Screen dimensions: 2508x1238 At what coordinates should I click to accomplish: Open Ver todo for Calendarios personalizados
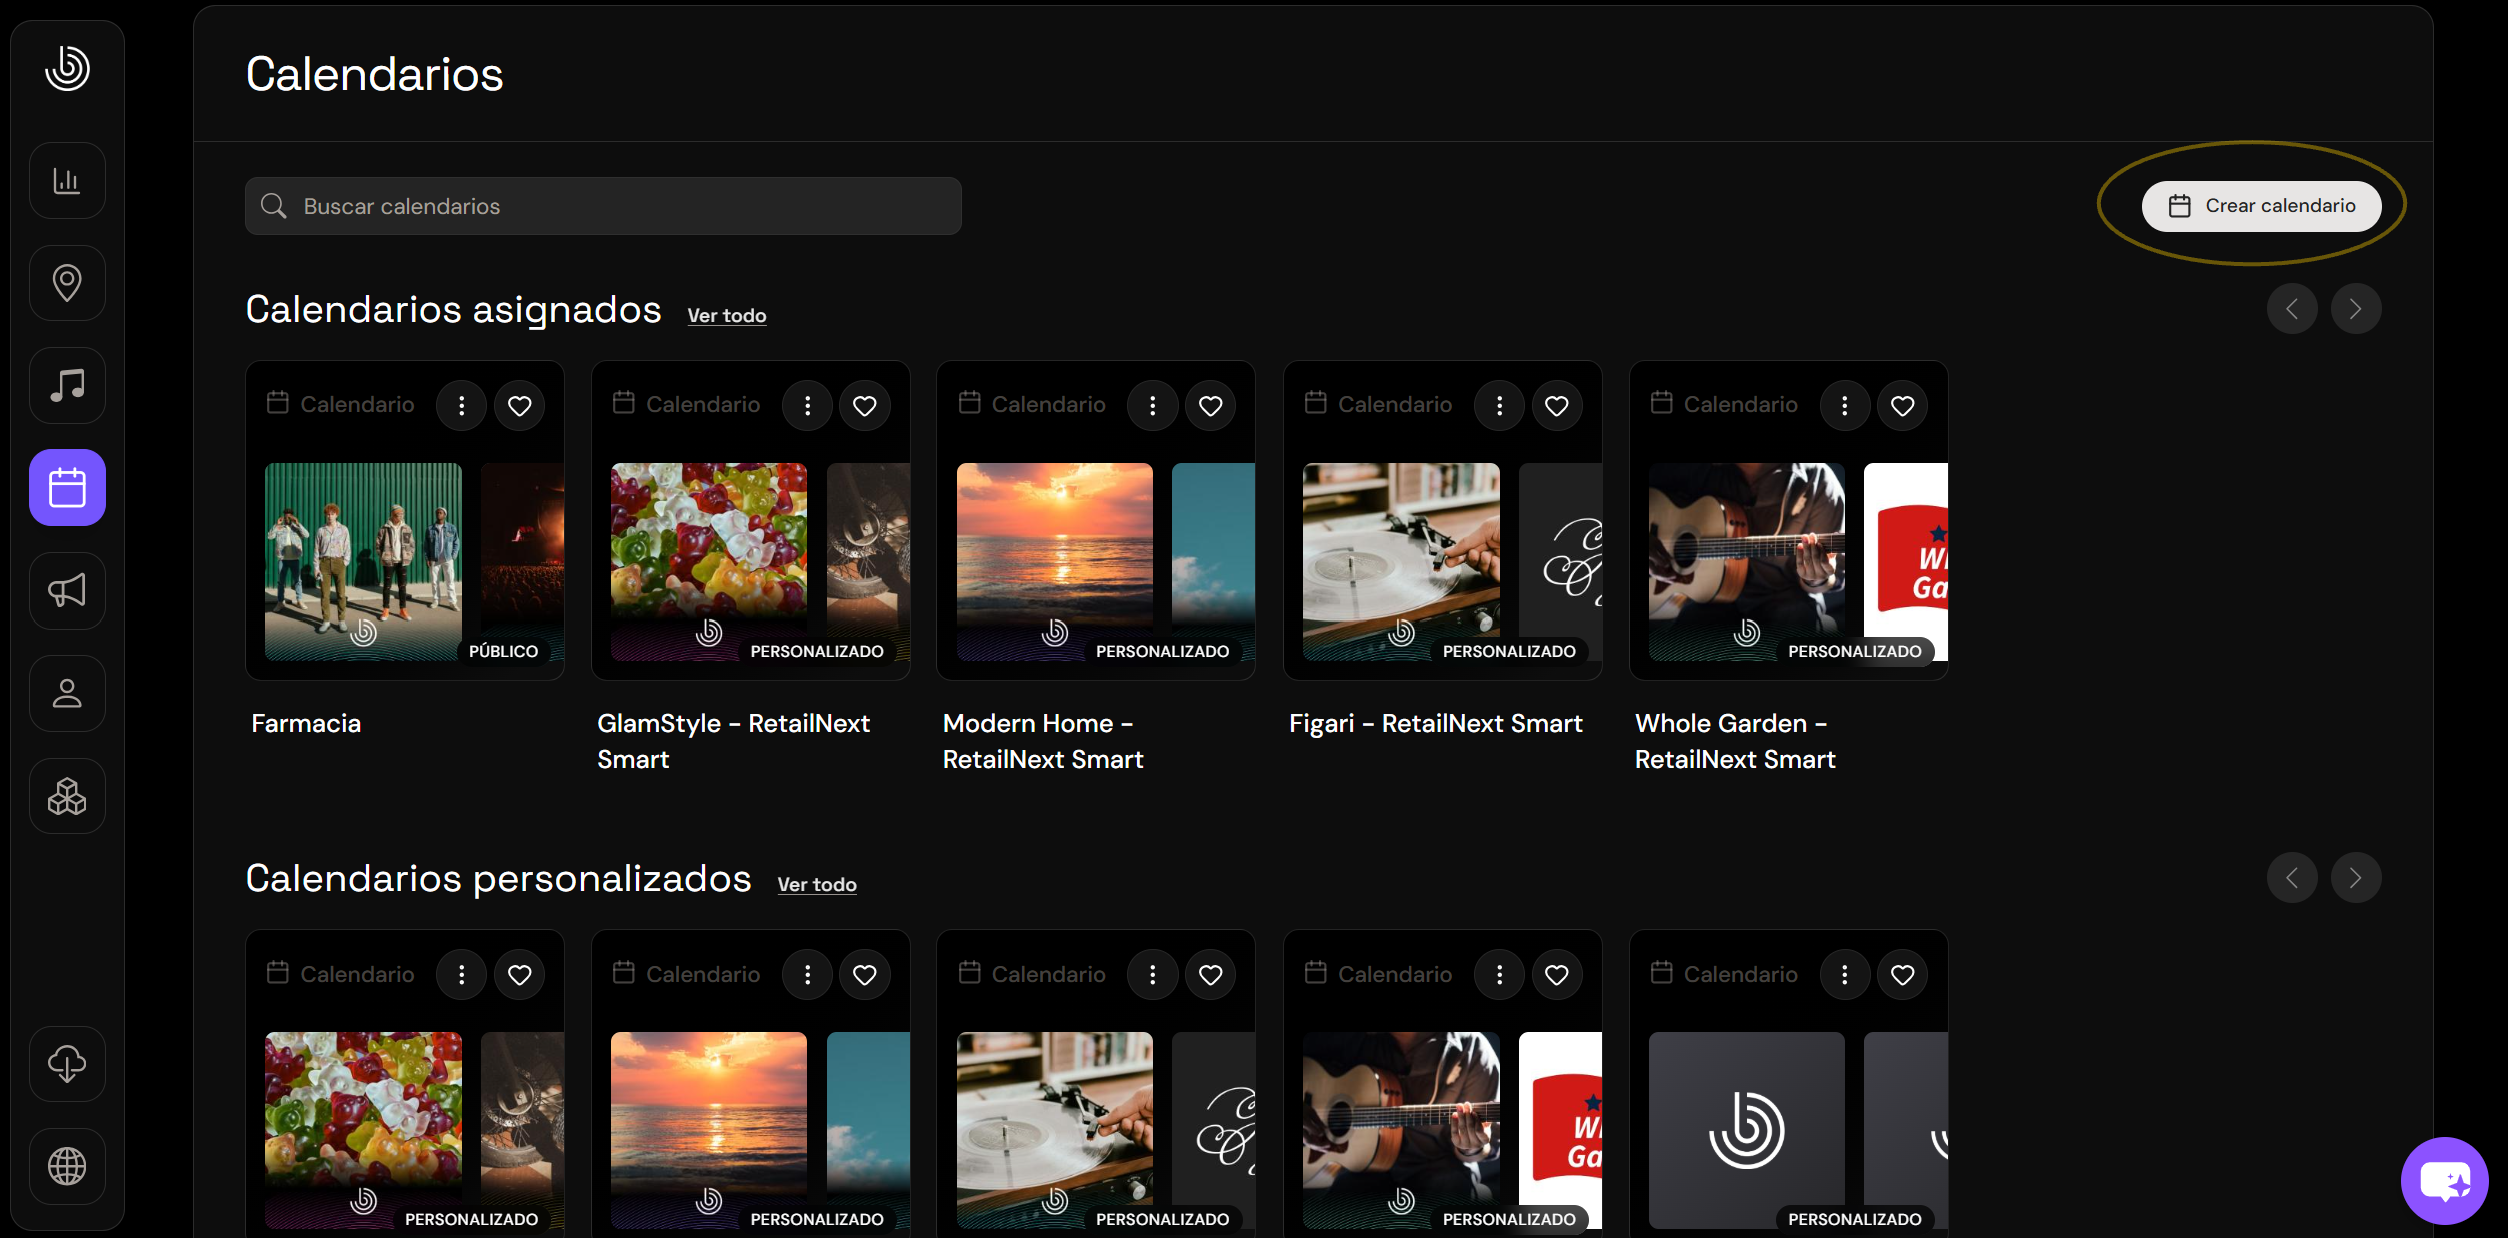coord(817,884)
